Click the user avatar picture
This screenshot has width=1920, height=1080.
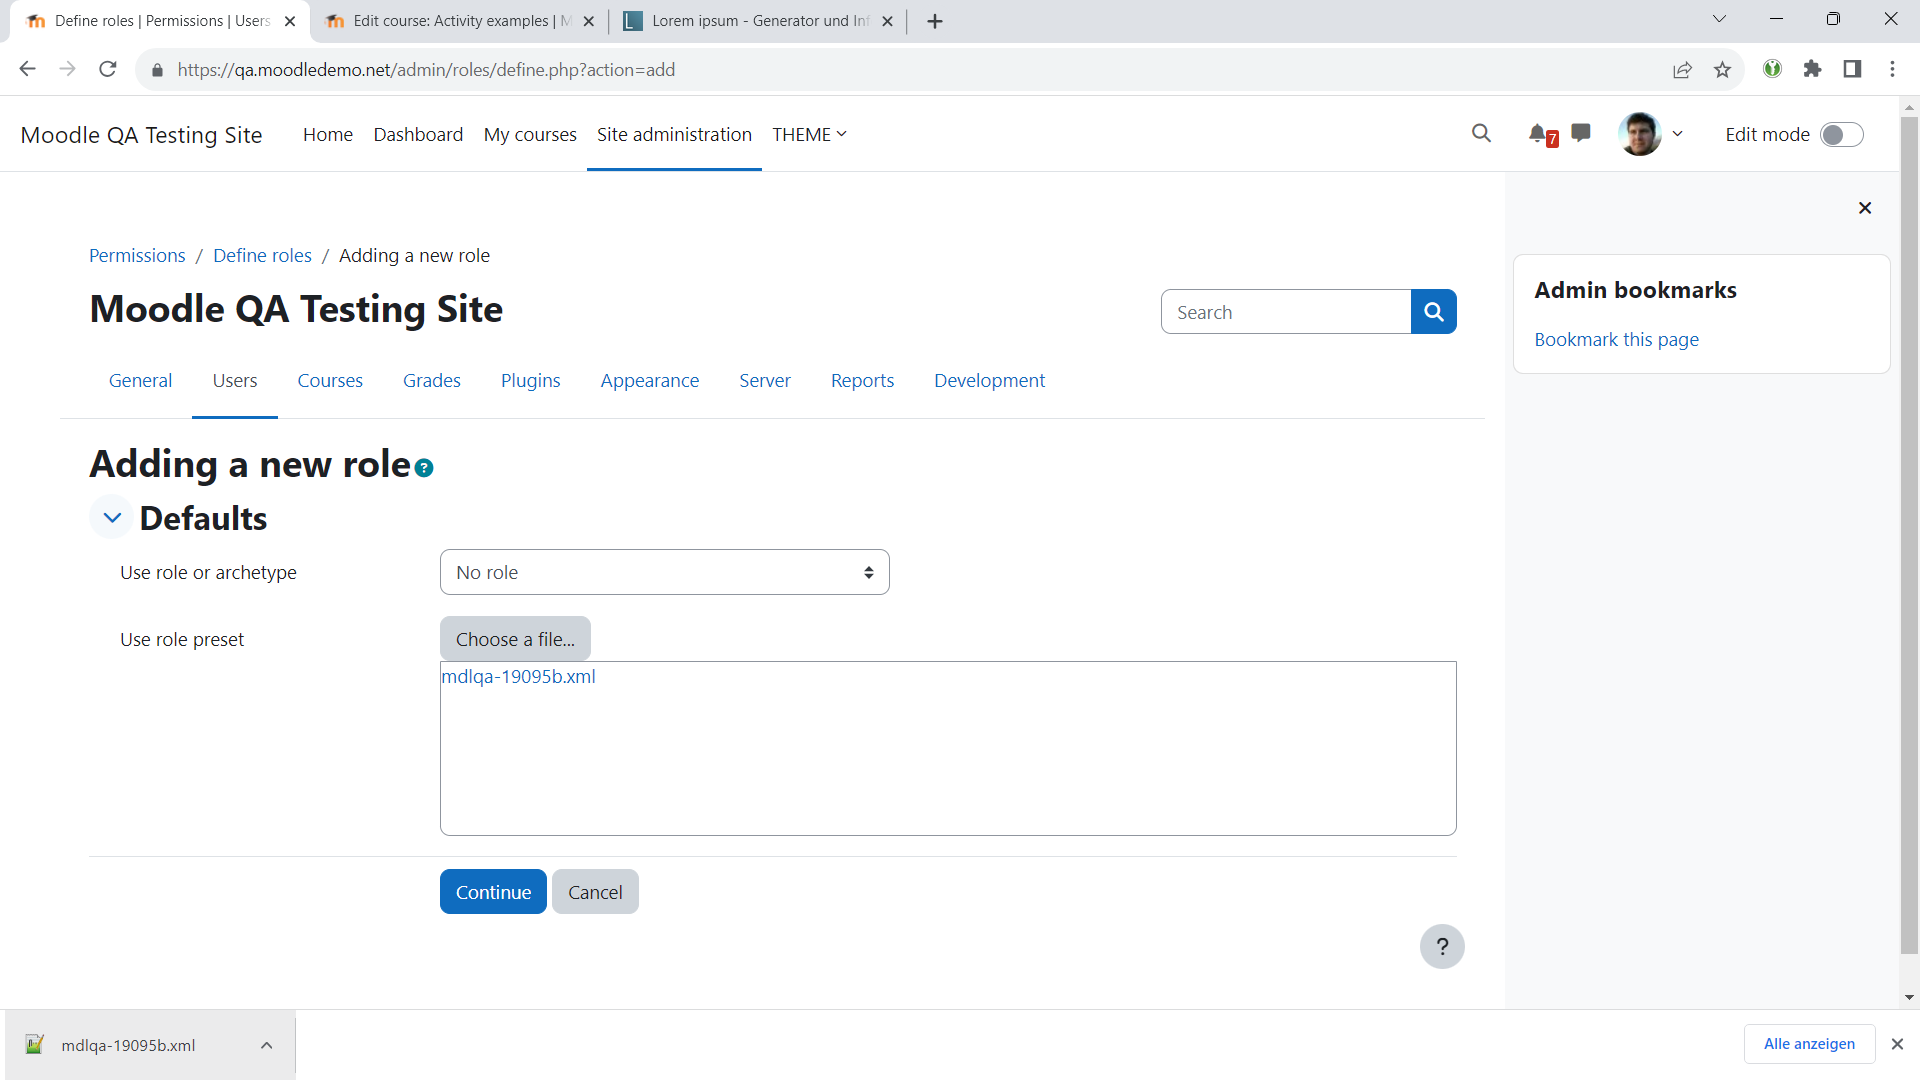[x=1640, y=134]
